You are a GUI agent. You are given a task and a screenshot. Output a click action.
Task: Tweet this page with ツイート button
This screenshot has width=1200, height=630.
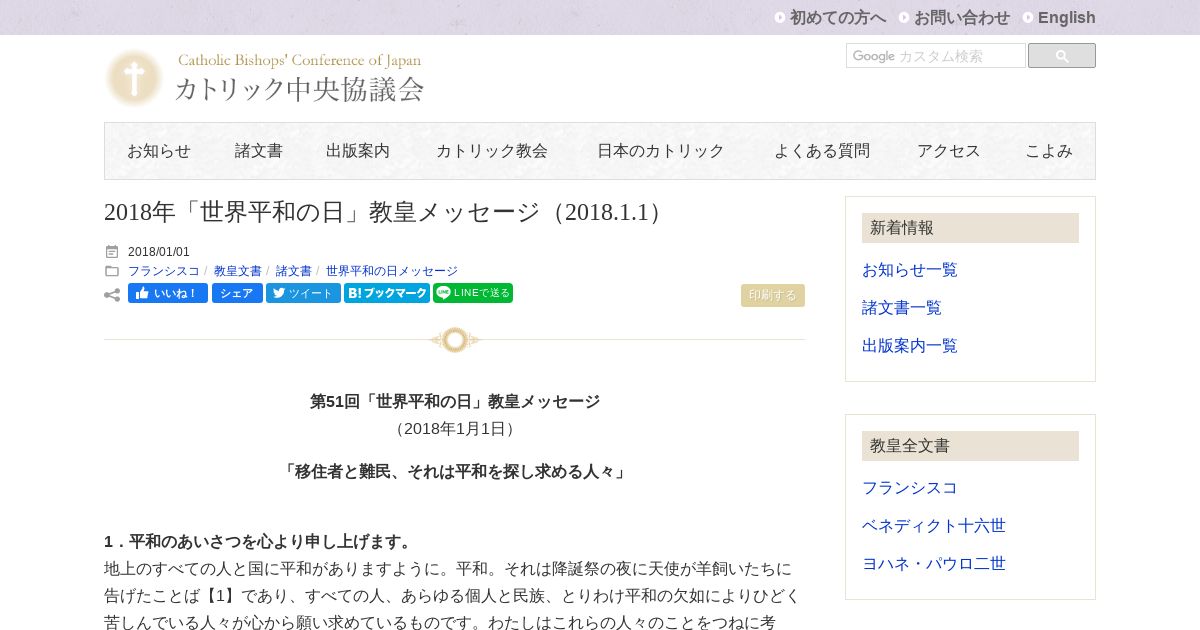pos(303,293)
